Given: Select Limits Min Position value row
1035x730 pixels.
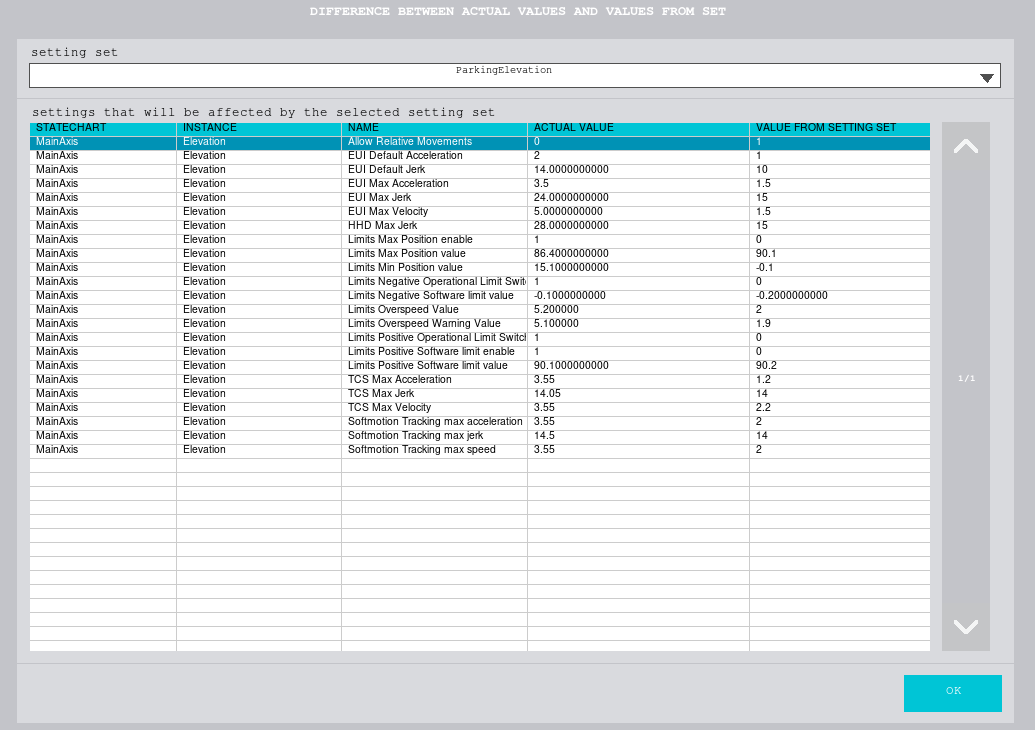Looking at the screenshot, I should (x=480, y=267).
